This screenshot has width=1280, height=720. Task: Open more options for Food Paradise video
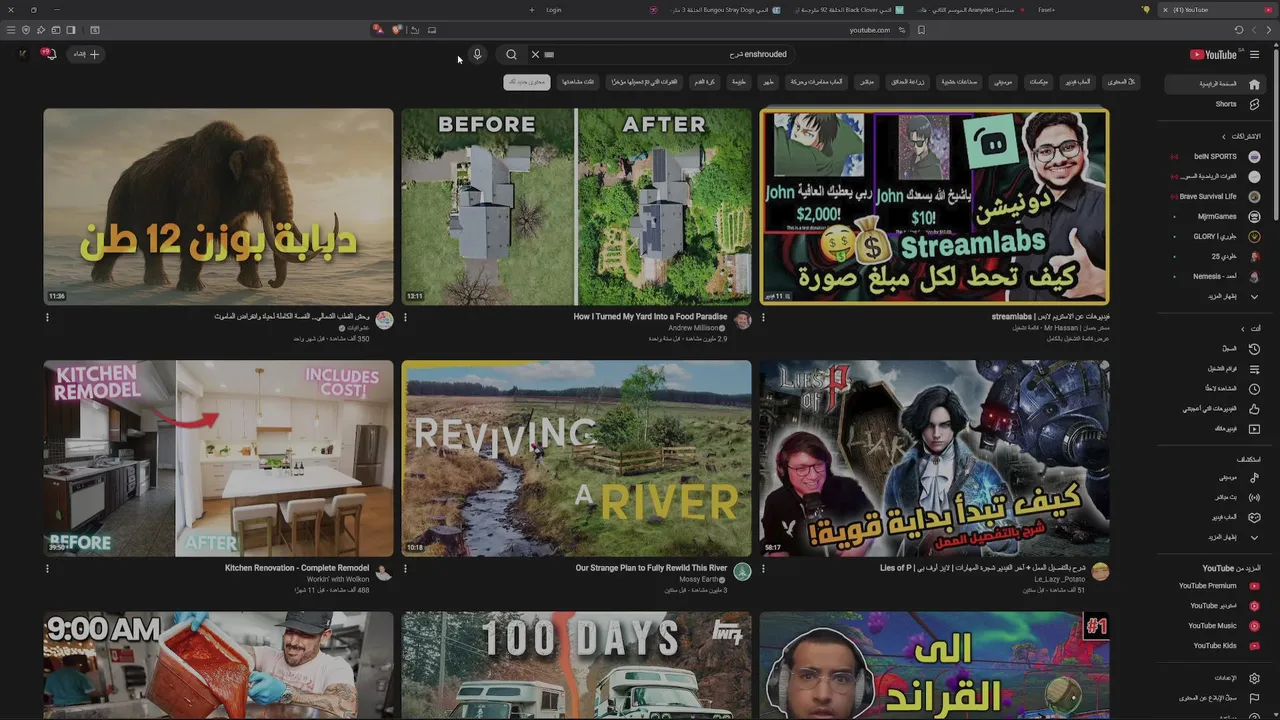(405, 317)
